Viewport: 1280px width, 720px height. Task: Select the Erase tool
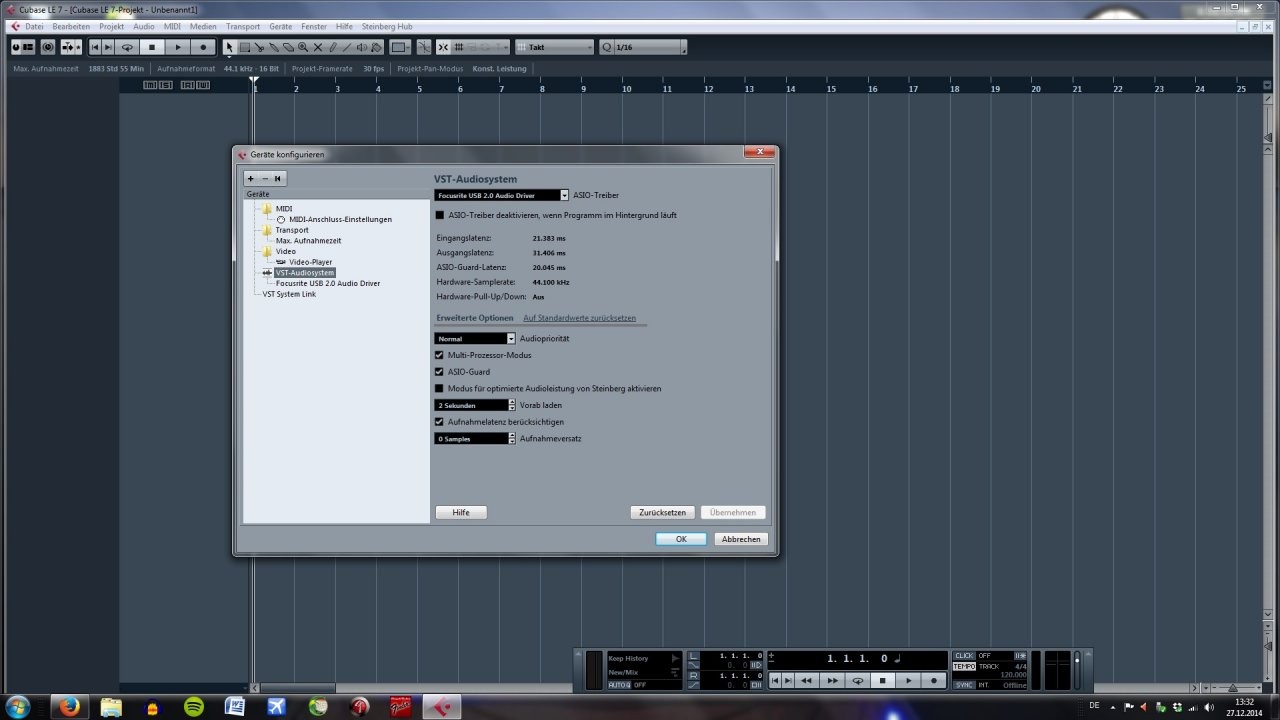(288, 47)
